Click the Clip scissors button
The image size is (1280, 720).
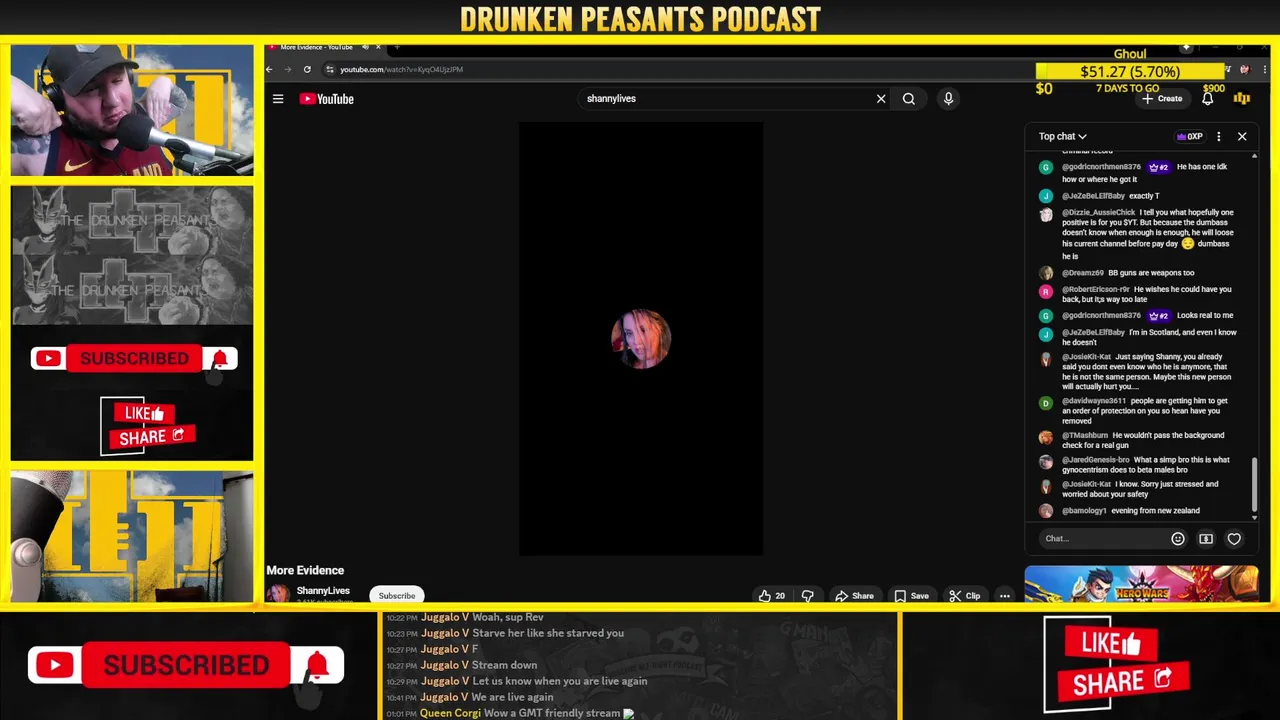[964, 596]
